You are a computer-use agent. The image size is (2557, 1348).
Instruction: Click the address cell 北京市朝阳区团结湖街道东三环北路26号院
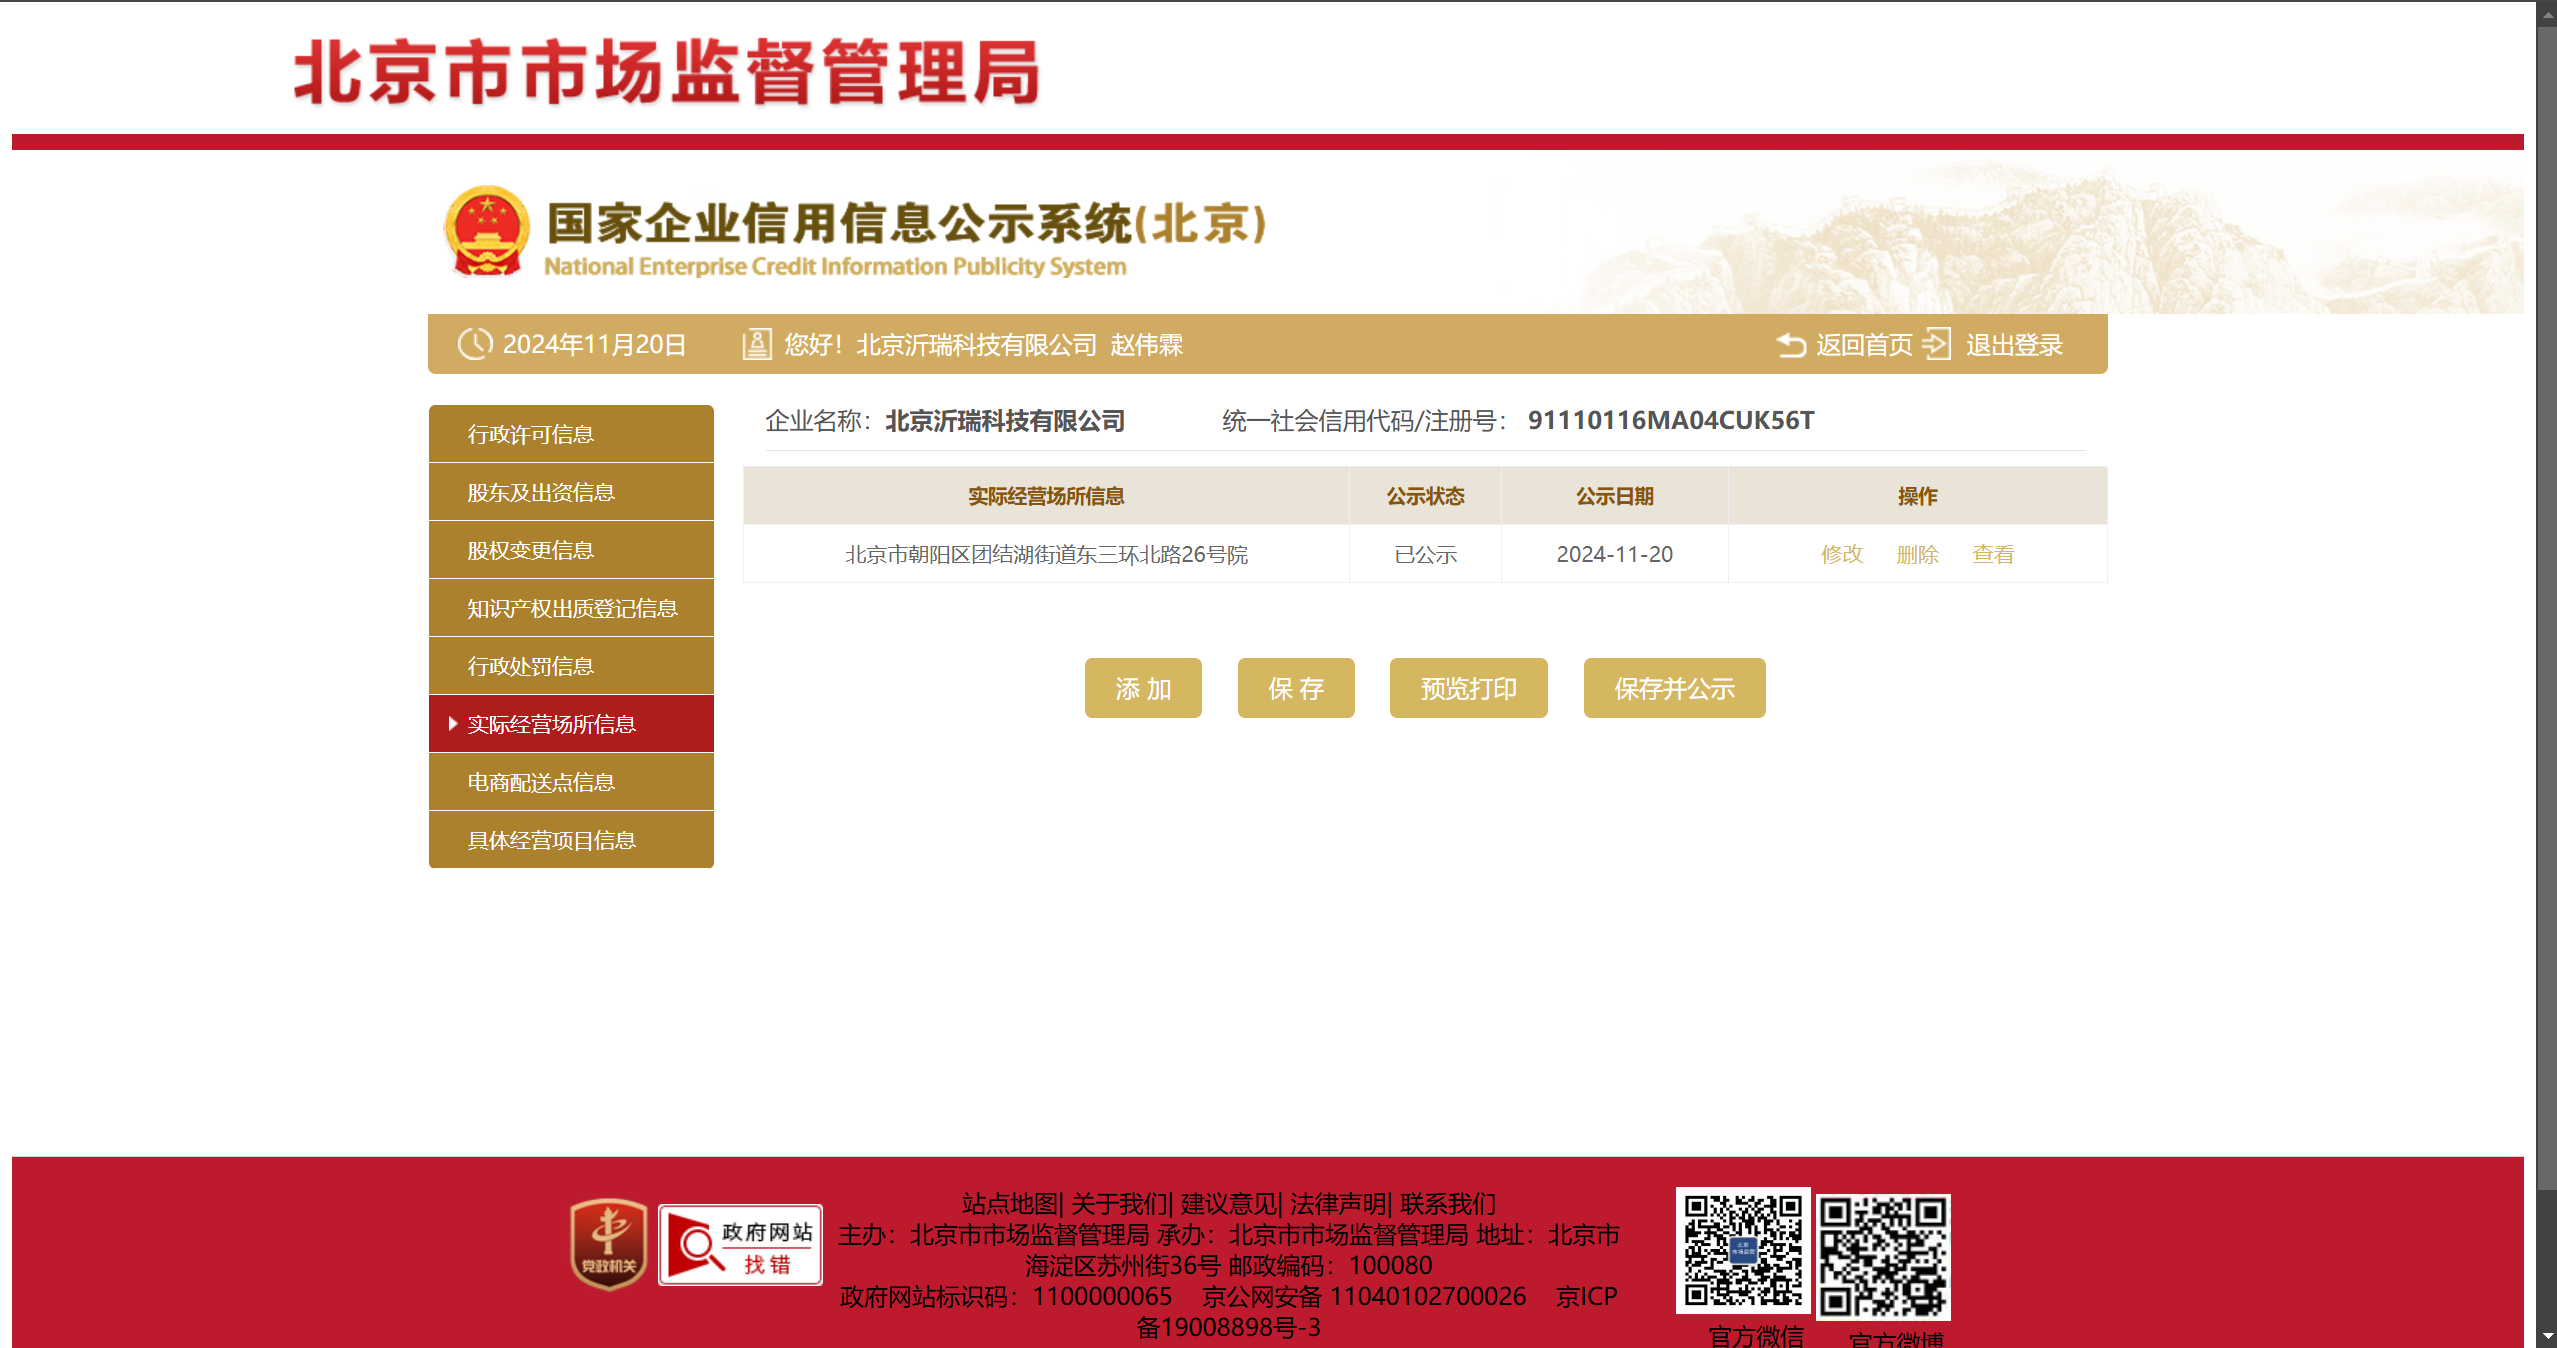[x=1046, y=554]
